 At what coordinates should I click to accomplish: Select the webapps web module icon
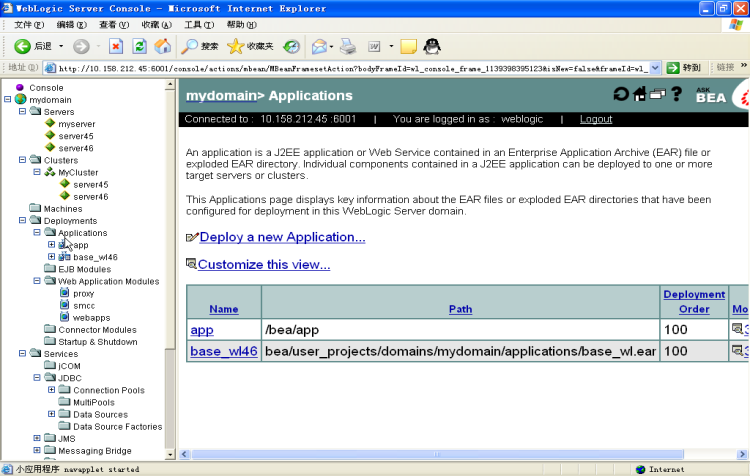[x=65, y=316]
